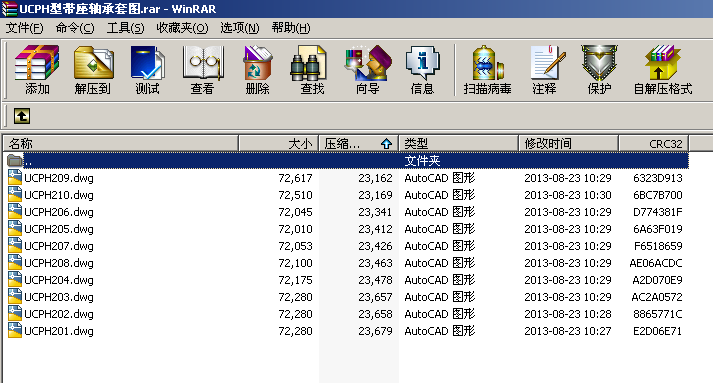Open the Commands (命令) menu

tap(75, 28)
